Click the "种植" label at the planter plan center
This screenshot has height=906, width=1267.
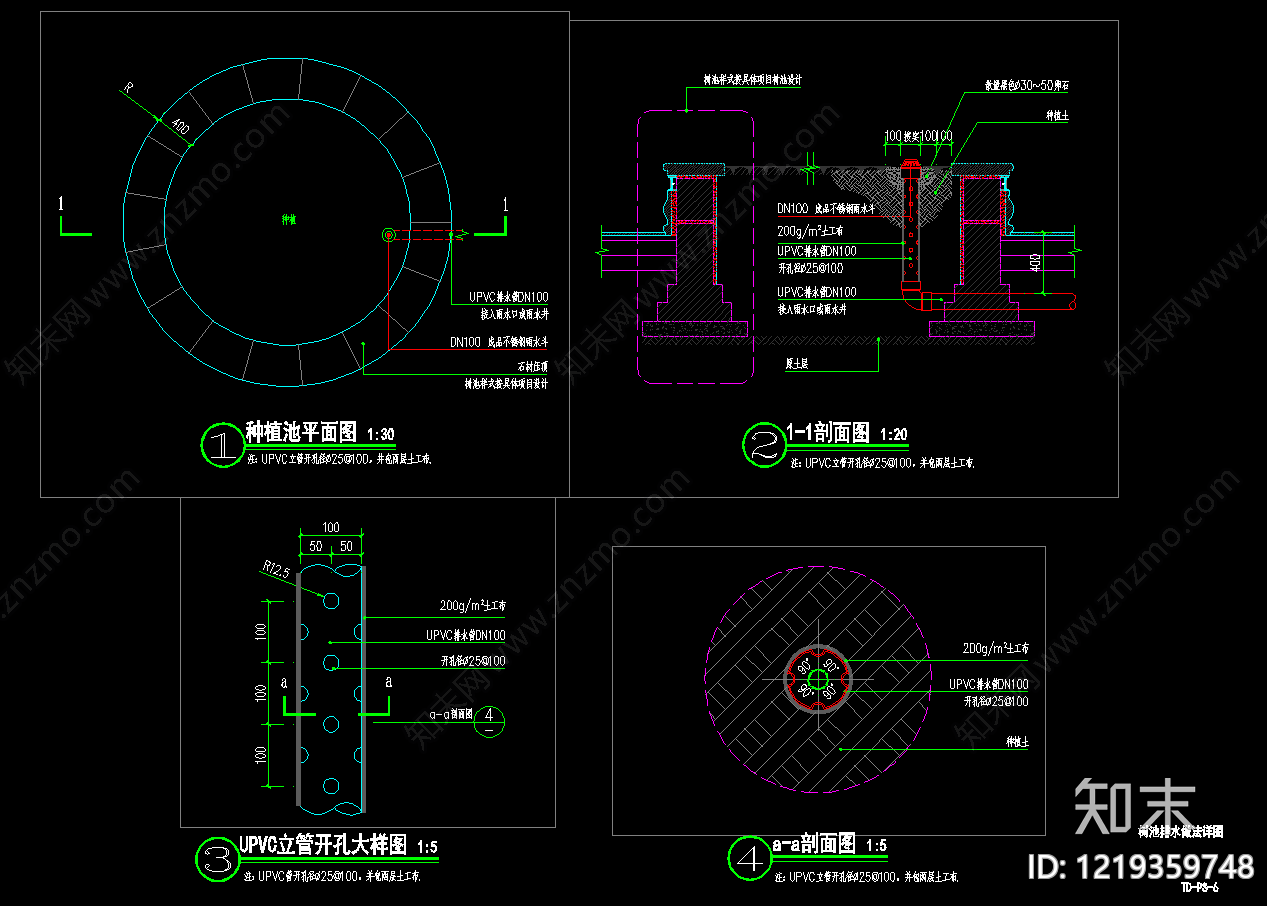pos(289,217)
